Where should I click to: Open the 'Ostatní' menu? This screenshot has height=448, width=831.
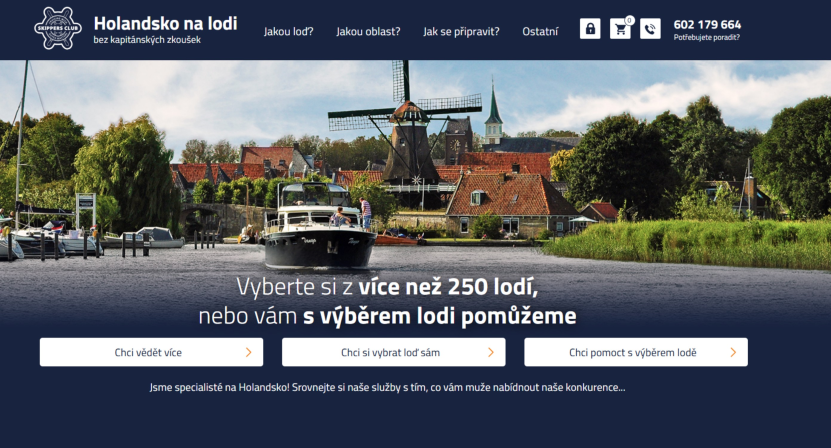[540, 31]
